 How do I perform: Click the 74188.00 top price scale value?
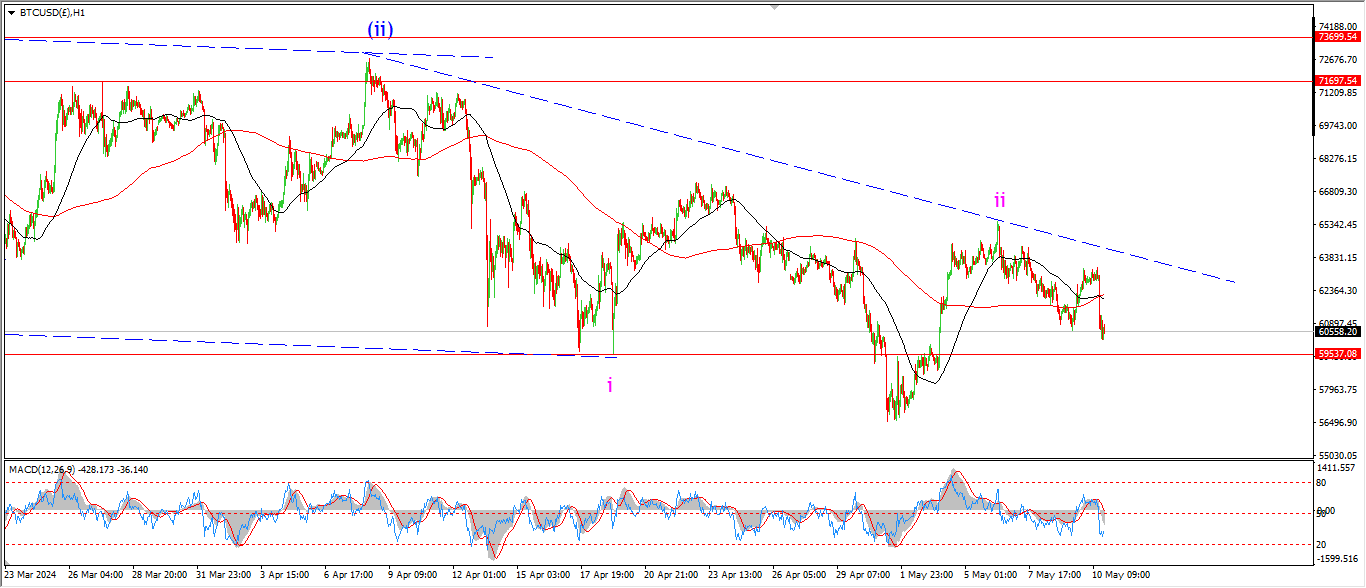tap(1339, 27)
